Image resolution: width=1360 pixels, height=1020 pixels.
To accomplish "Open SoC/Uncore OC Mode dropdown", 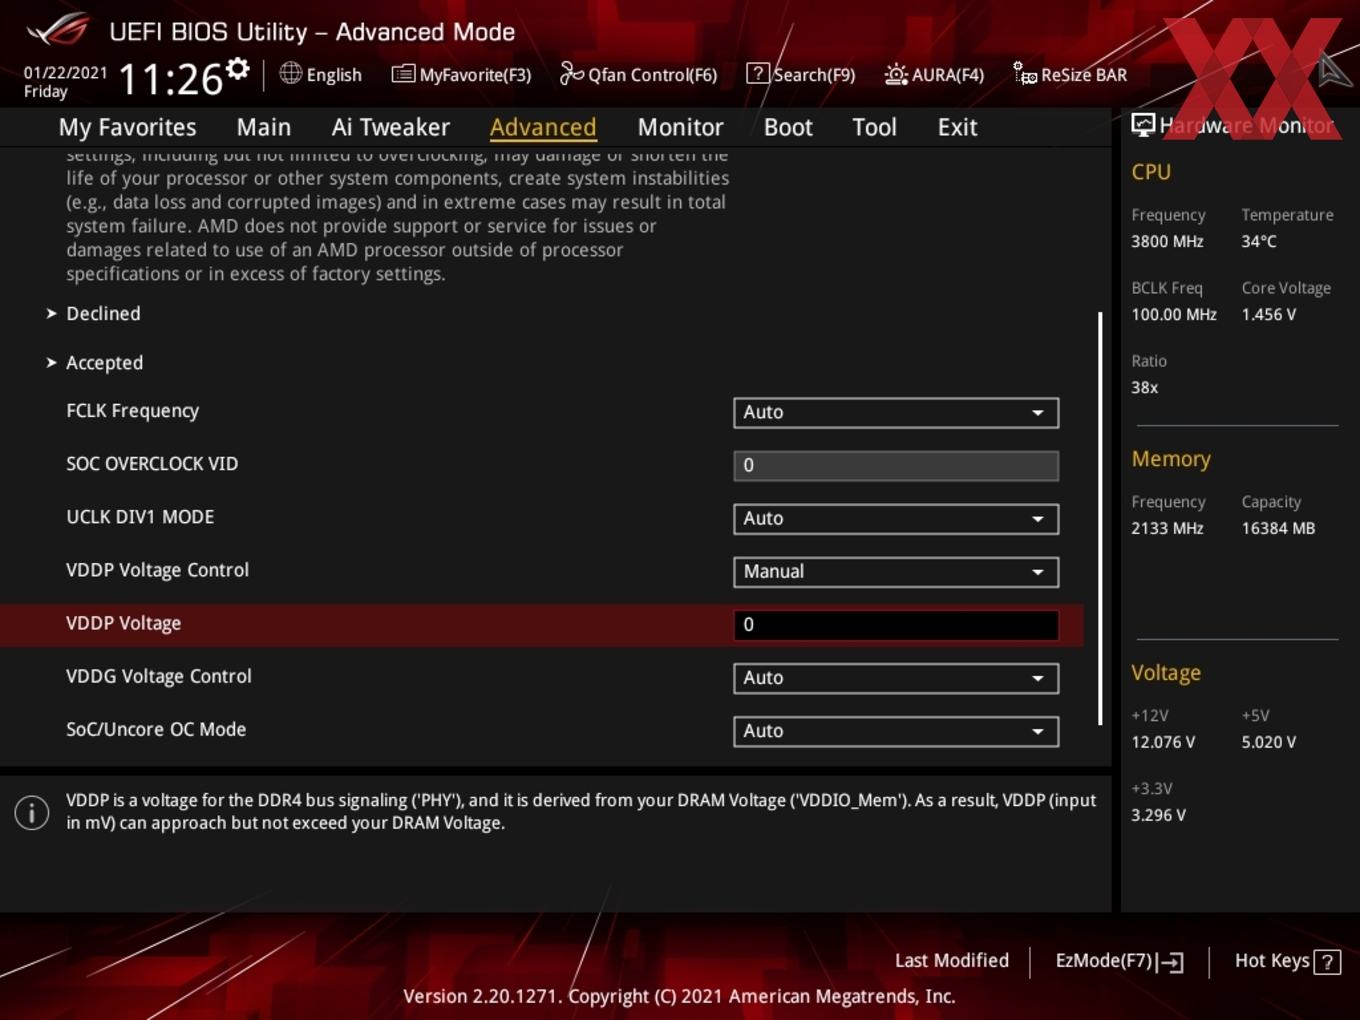I will [x=896, y=730].
